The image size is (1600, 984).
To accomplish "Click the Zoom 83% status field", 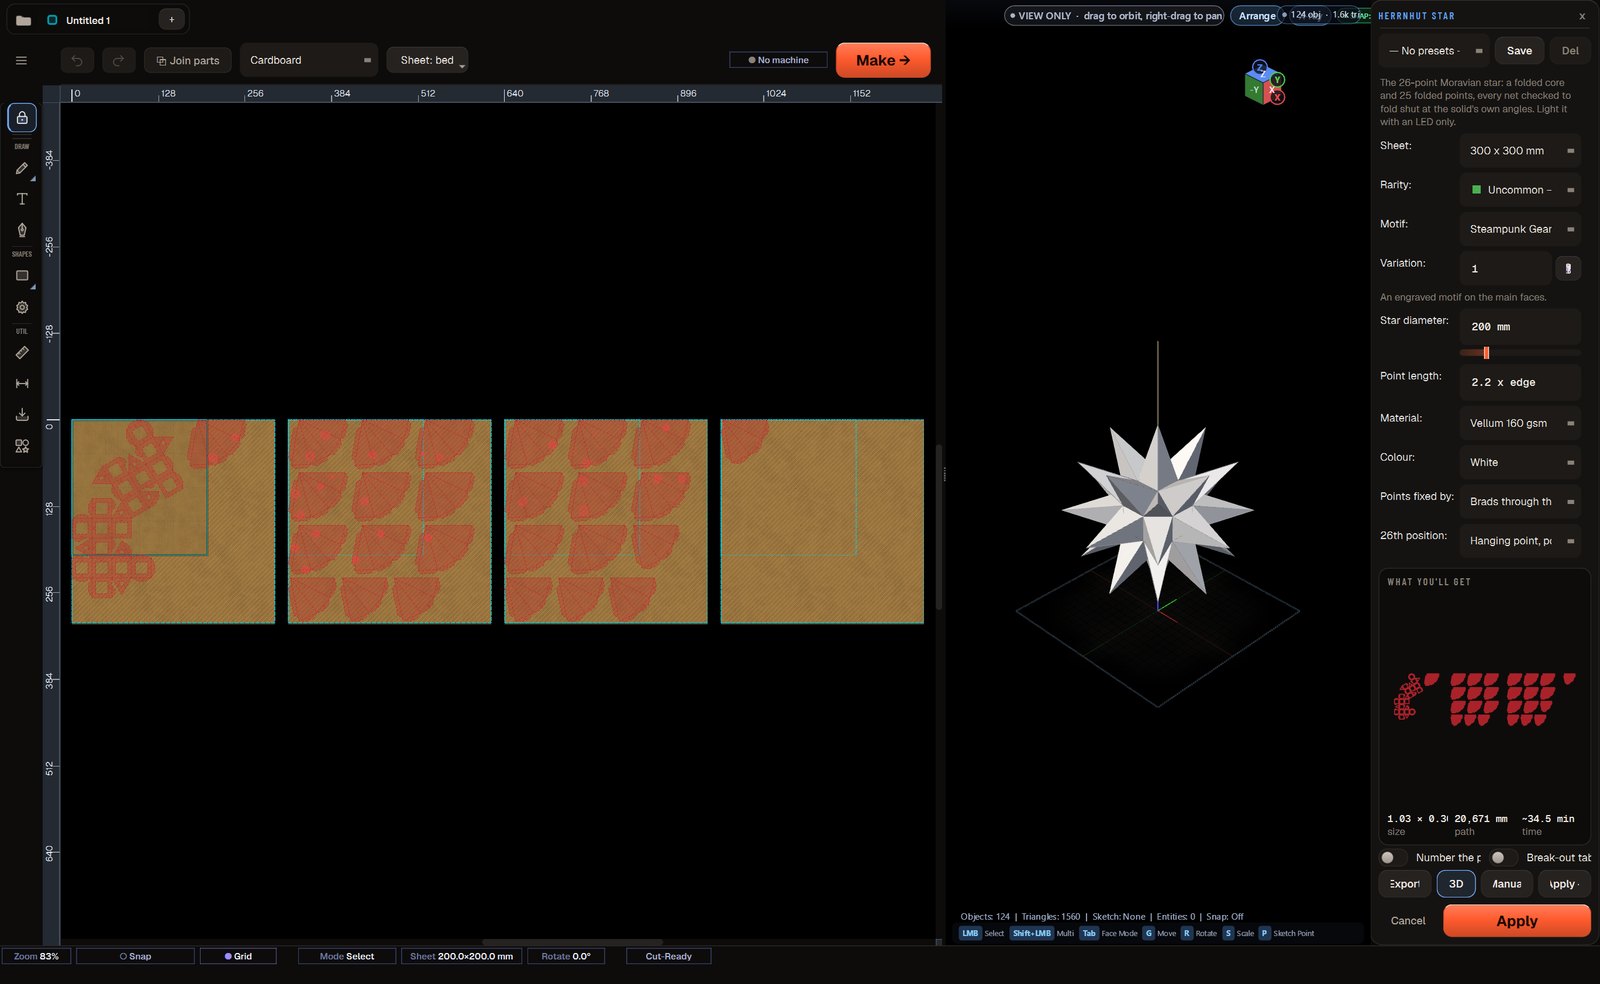I will [x=36, y=956].
